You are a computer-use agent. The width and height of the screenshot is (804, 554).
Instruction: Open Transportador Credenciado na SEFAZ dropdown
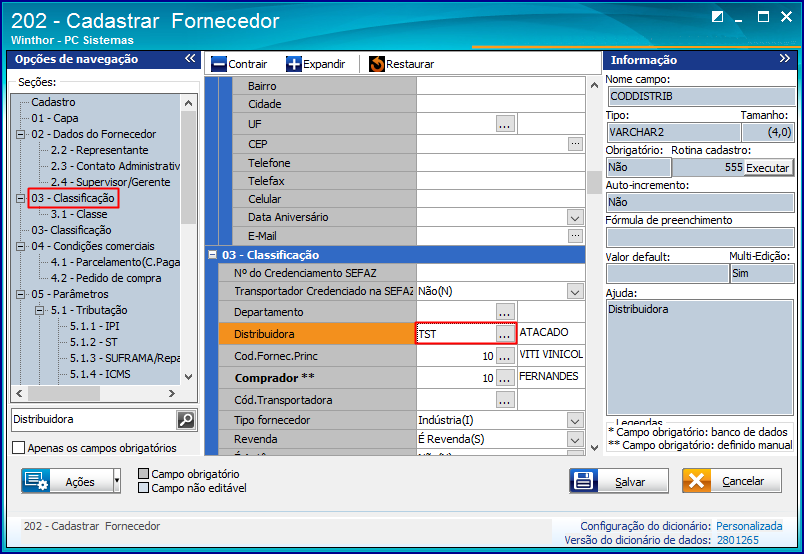click(575, 291)
